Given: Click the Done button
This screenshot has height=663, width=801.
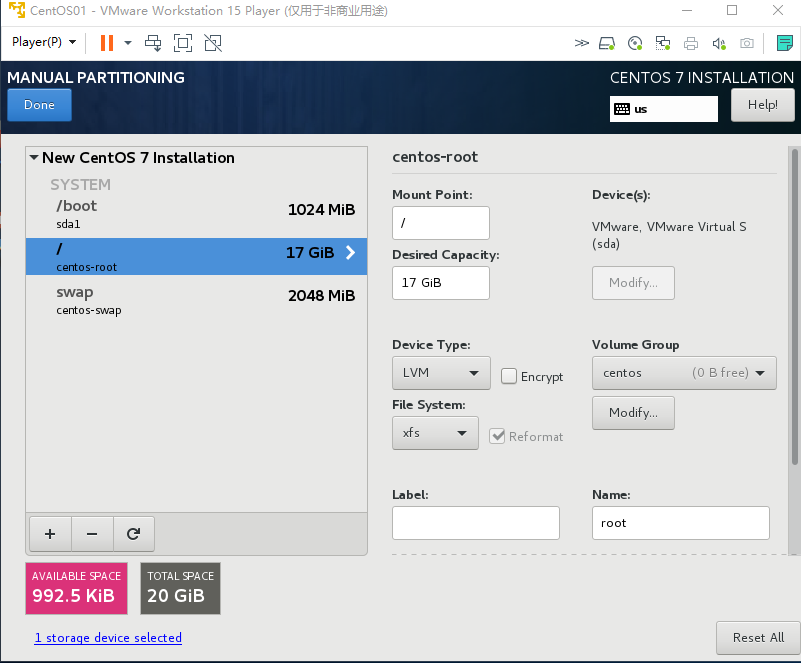Looking at the screenshot, I should click(38, 104).
